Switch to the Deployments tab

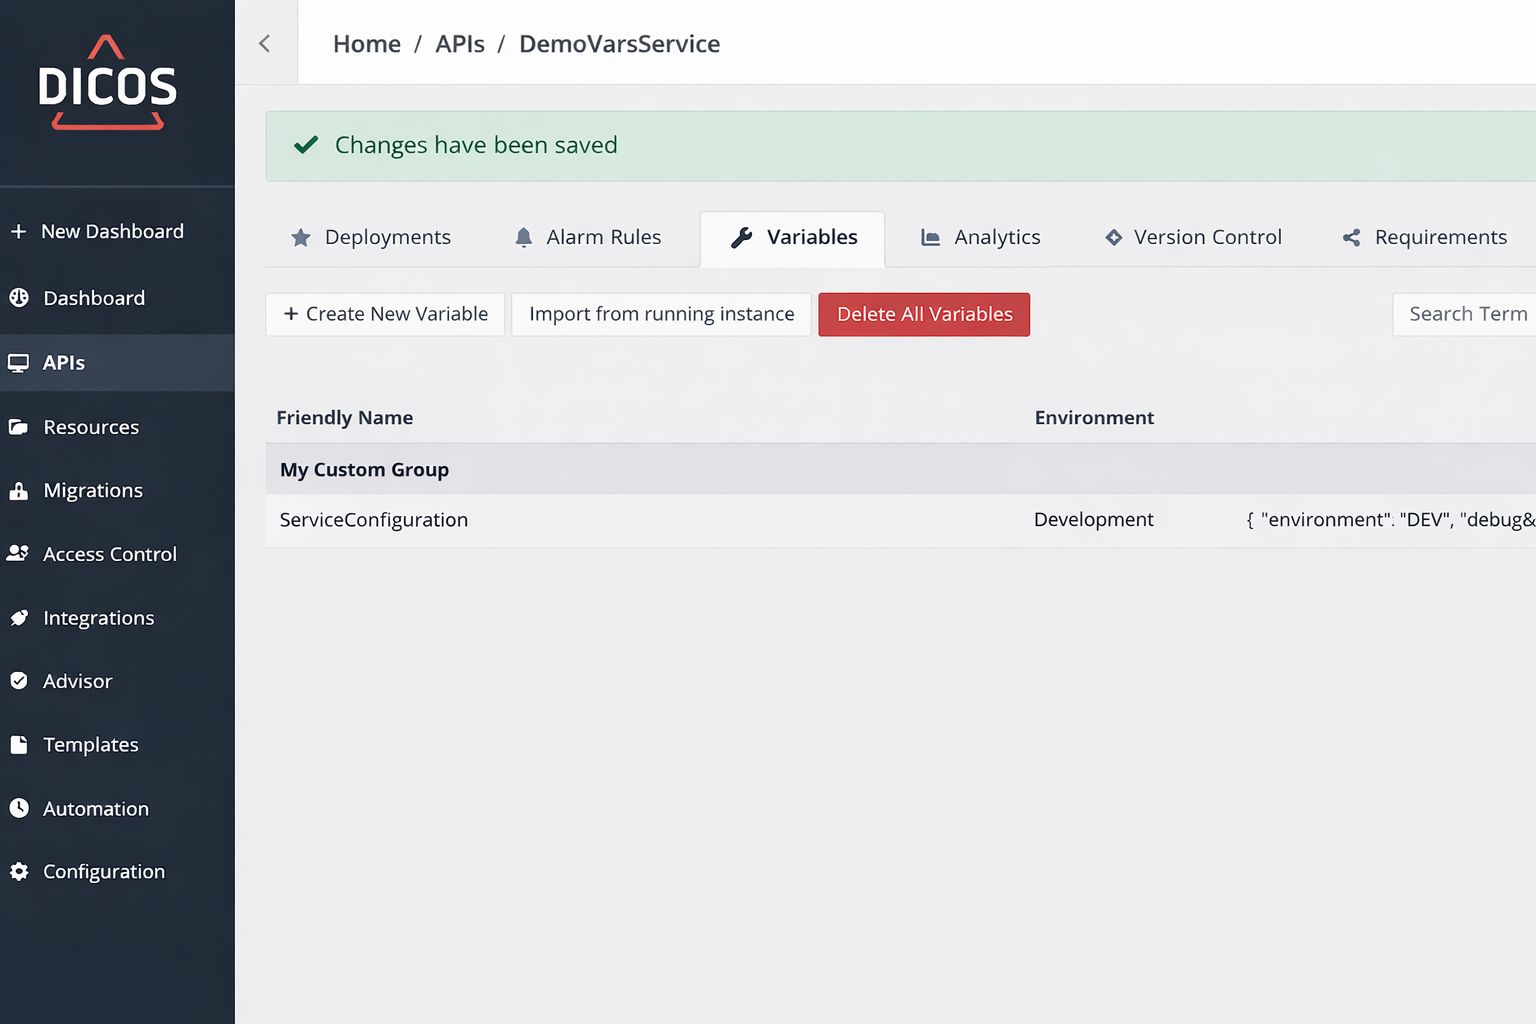point(371,238)
